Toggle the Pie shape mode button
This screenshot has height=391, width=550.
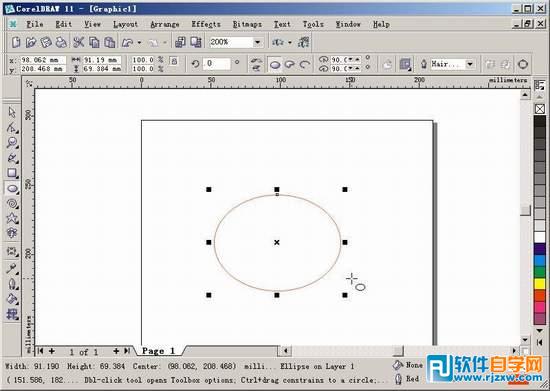[289, 65]
